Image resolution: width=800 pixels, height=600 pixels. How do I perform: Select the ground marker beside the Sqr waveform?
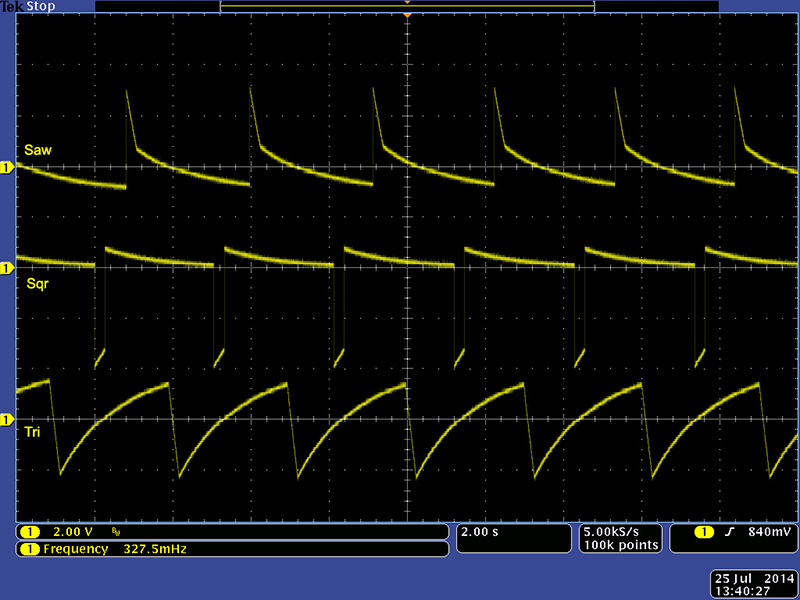[x=7, y=268]
